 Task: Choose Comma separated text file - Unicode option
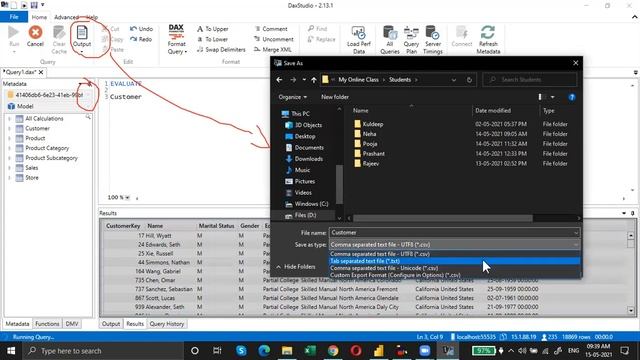(x=455, y=268)
